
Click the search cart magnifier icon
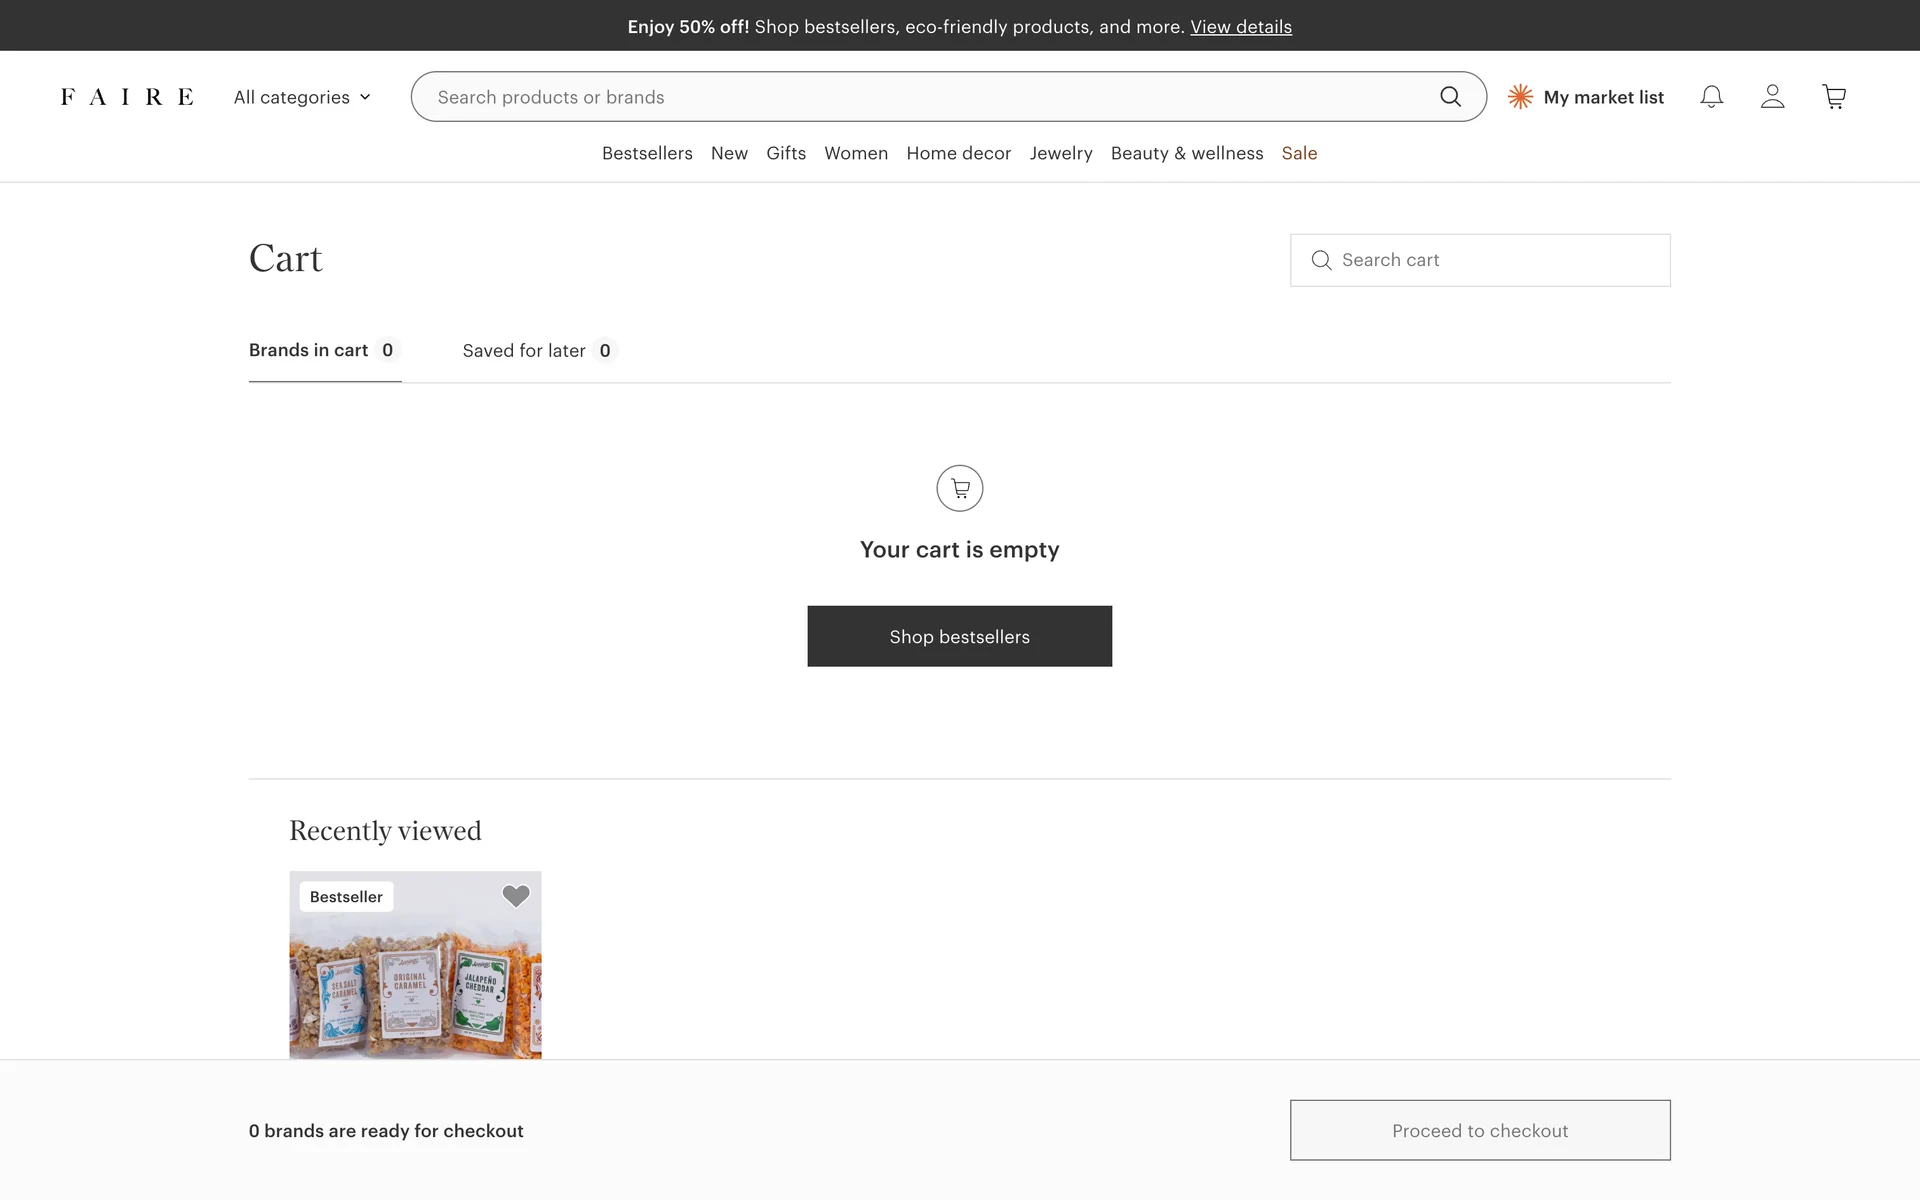click(1321, 260)
